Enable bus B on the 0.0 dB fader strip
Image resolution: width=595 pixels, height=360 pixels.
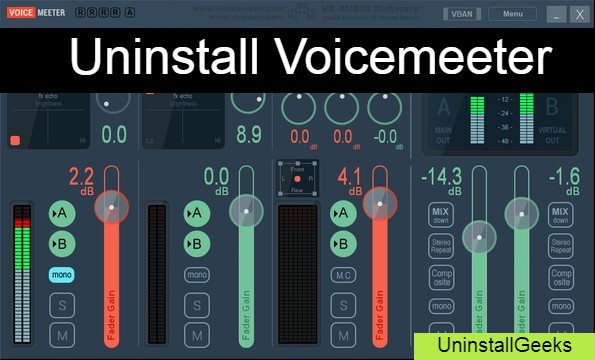(x=197, y=244)
